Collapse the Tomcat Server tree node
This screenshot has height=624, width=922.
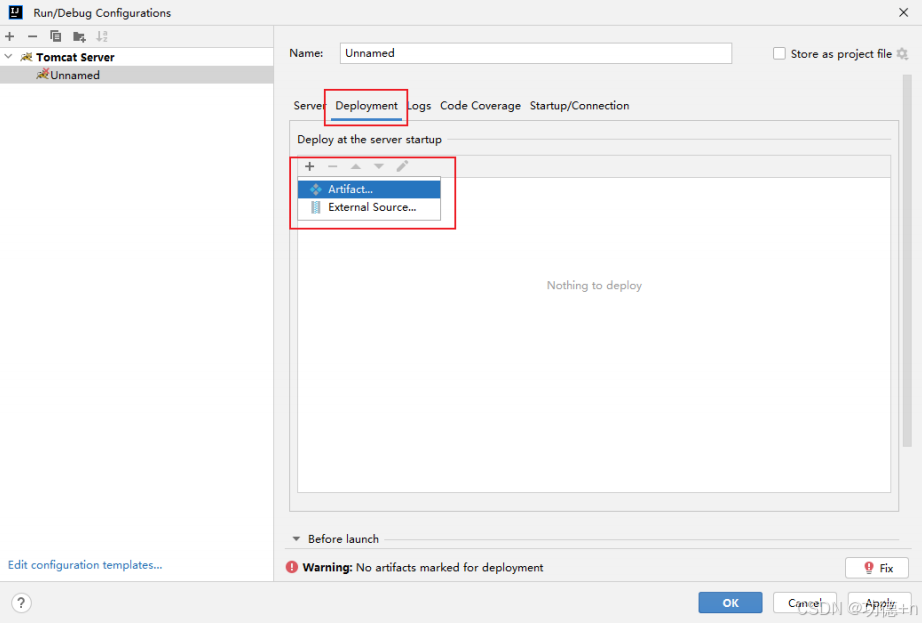8,57
